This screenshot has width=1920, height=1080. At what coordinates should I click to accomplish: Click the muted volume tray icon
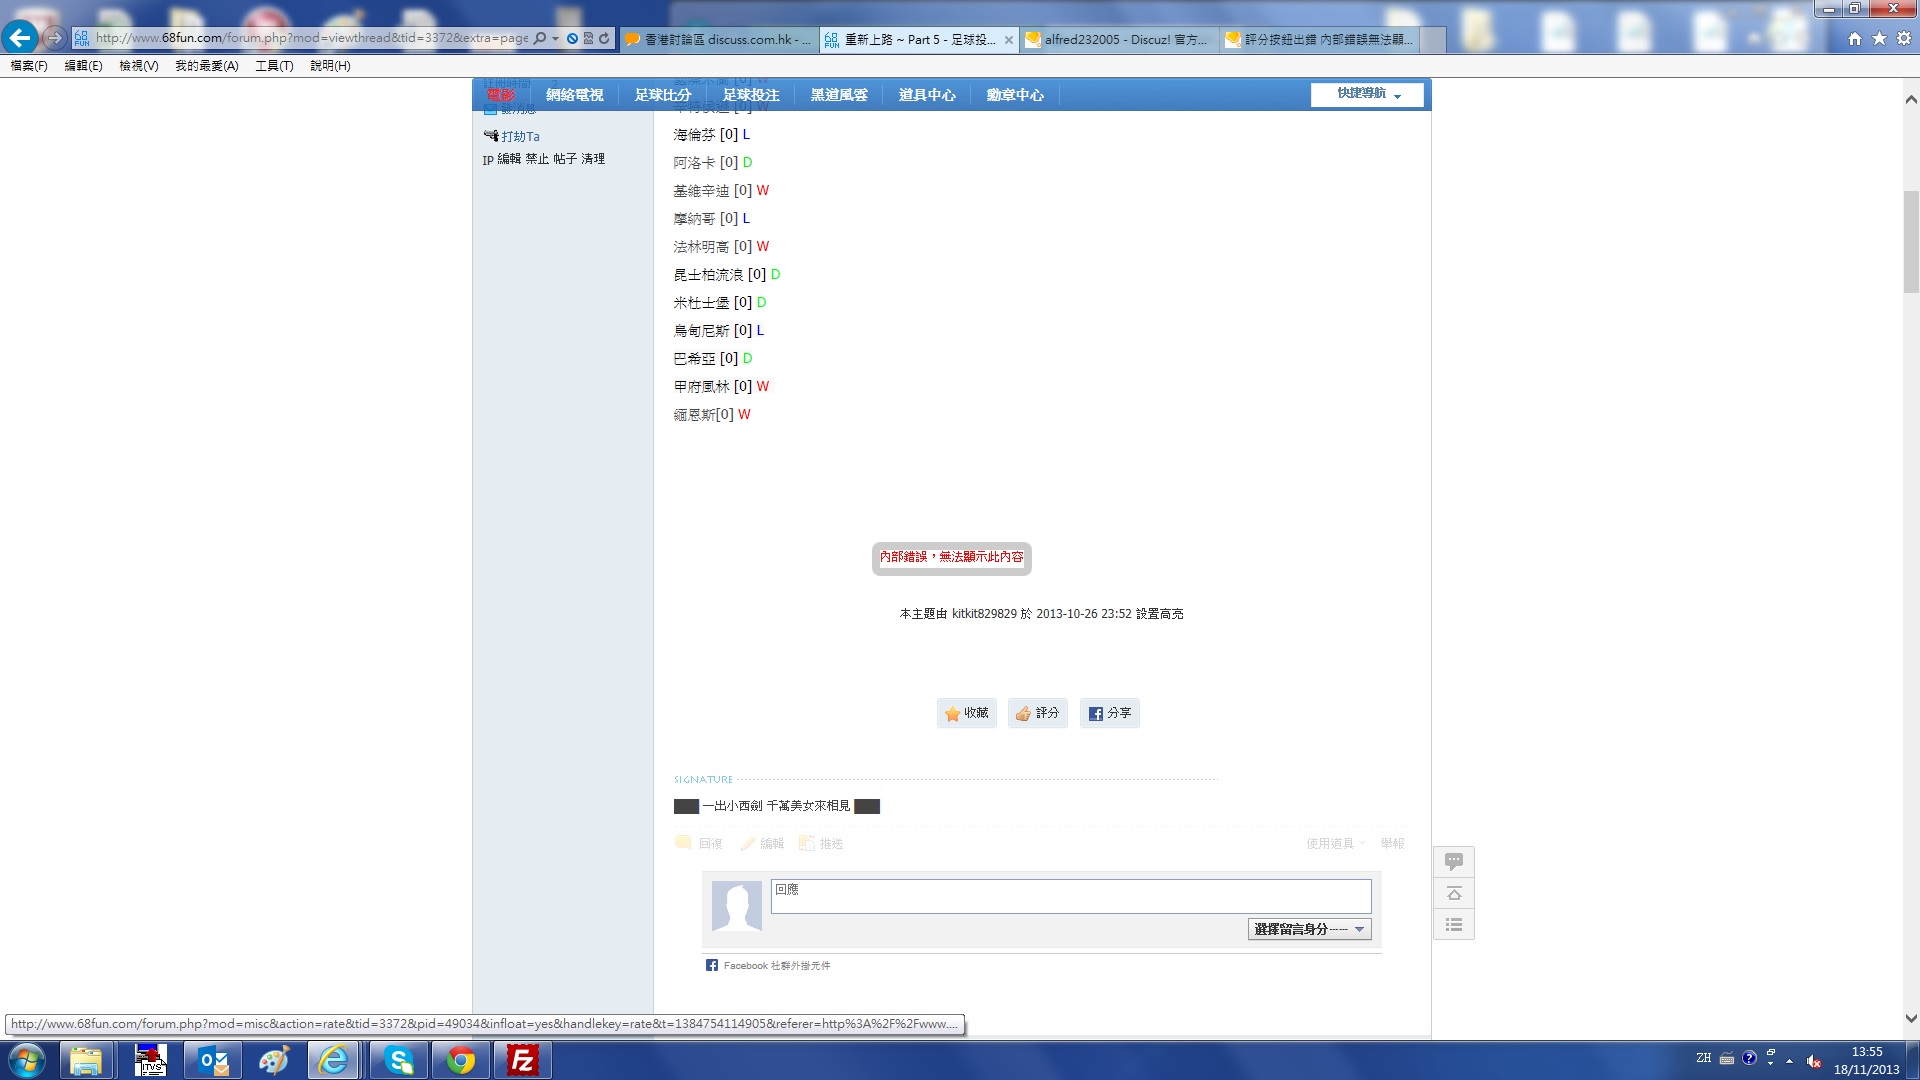(x=1814, y=1060)
